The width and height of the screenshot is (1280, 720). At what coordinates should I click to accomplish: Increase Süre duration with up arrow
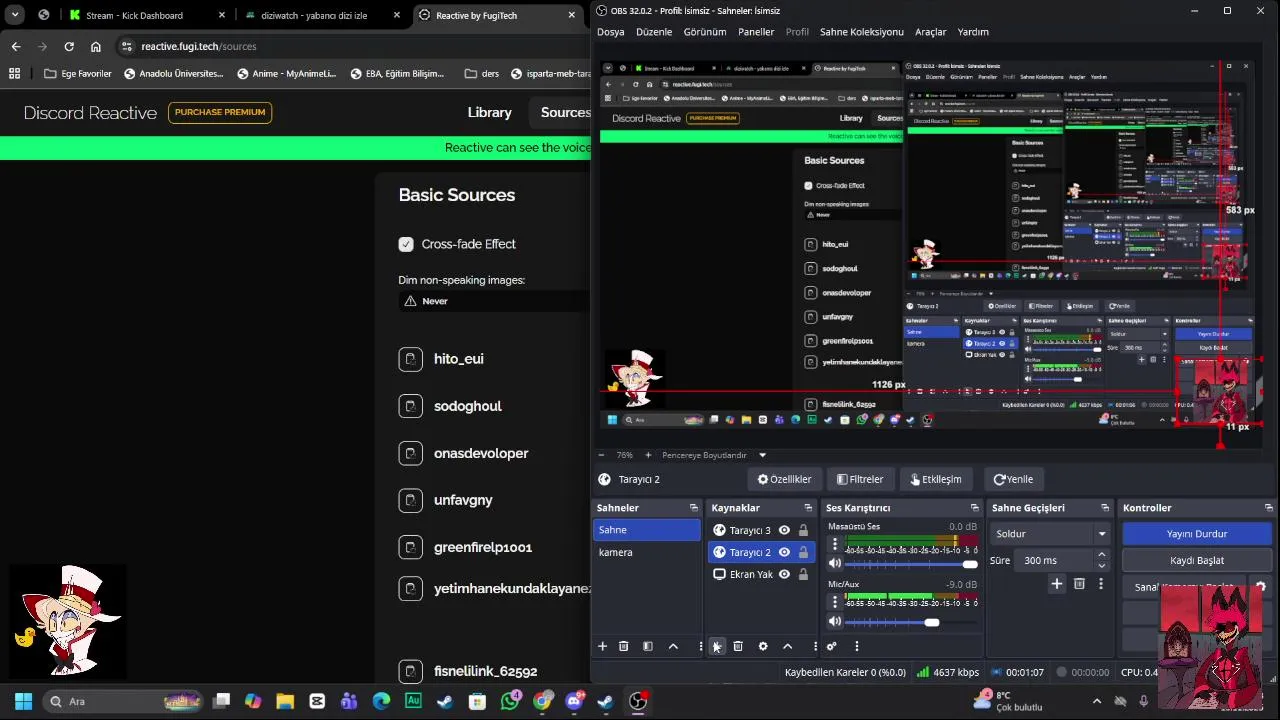(1101, 555)
